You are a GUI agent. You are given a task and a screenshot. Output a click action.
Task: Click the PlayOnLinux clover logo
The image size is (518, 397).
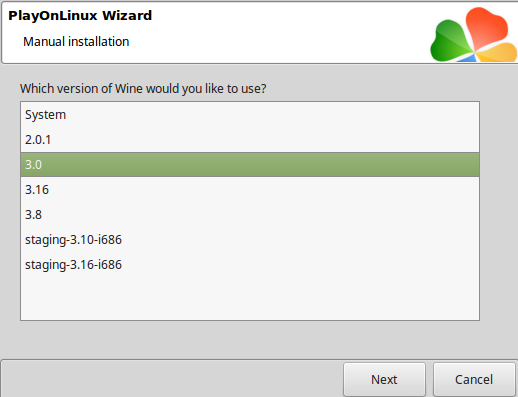[x=474, y=35]
